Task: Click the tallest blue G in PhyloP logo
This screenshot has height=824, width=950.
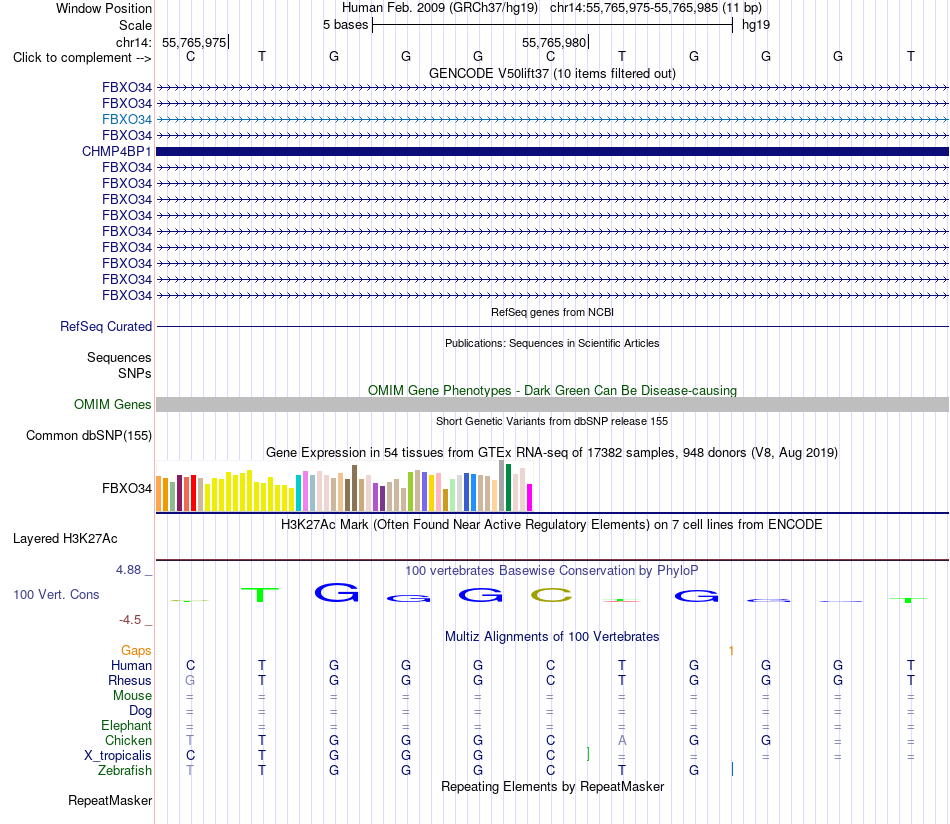Action: pyautogui.click(x=336, y=593)
